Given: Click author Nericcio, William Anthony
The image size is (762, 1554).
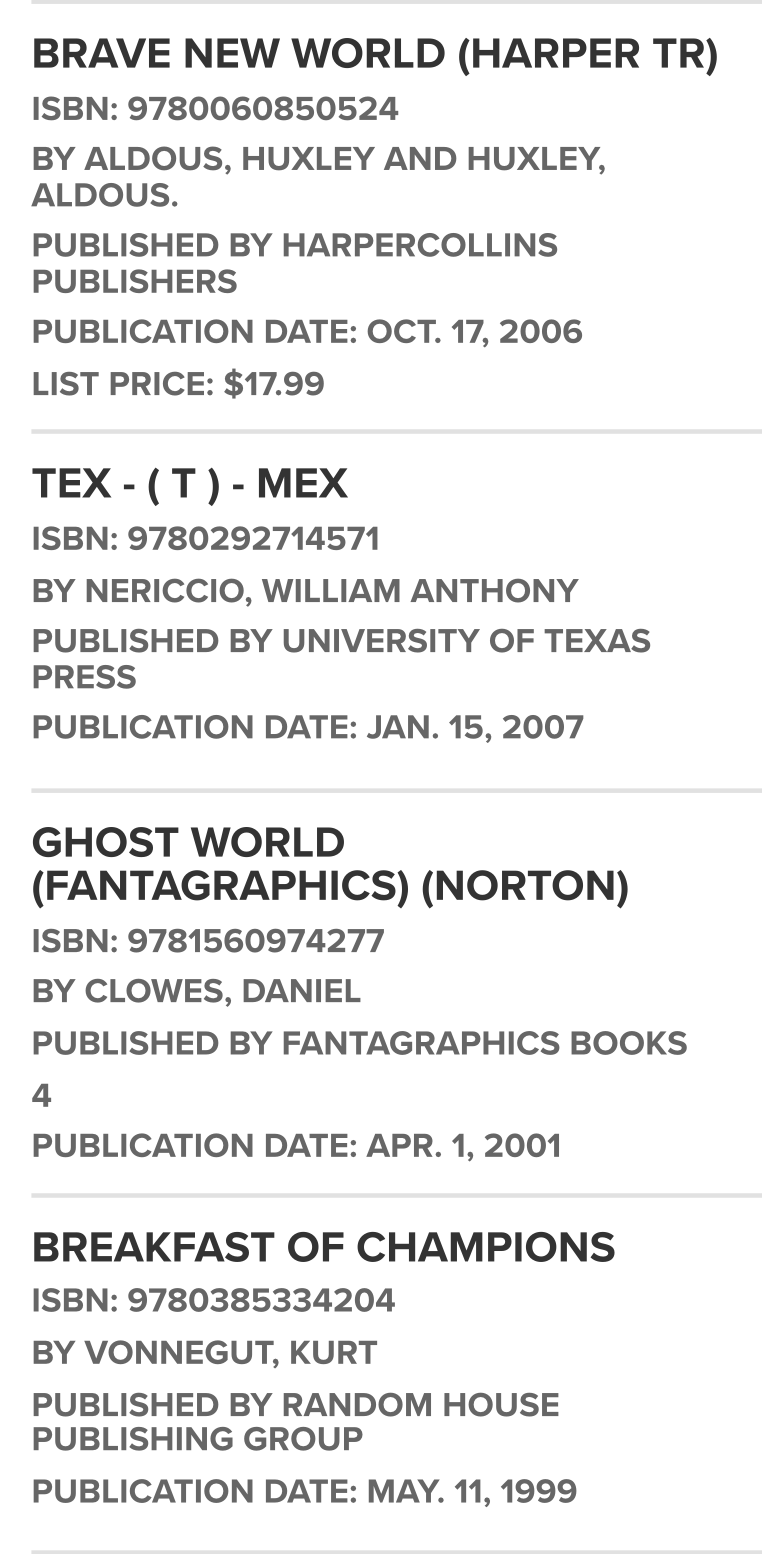Looking at the screenshot, I should point(305,591).
